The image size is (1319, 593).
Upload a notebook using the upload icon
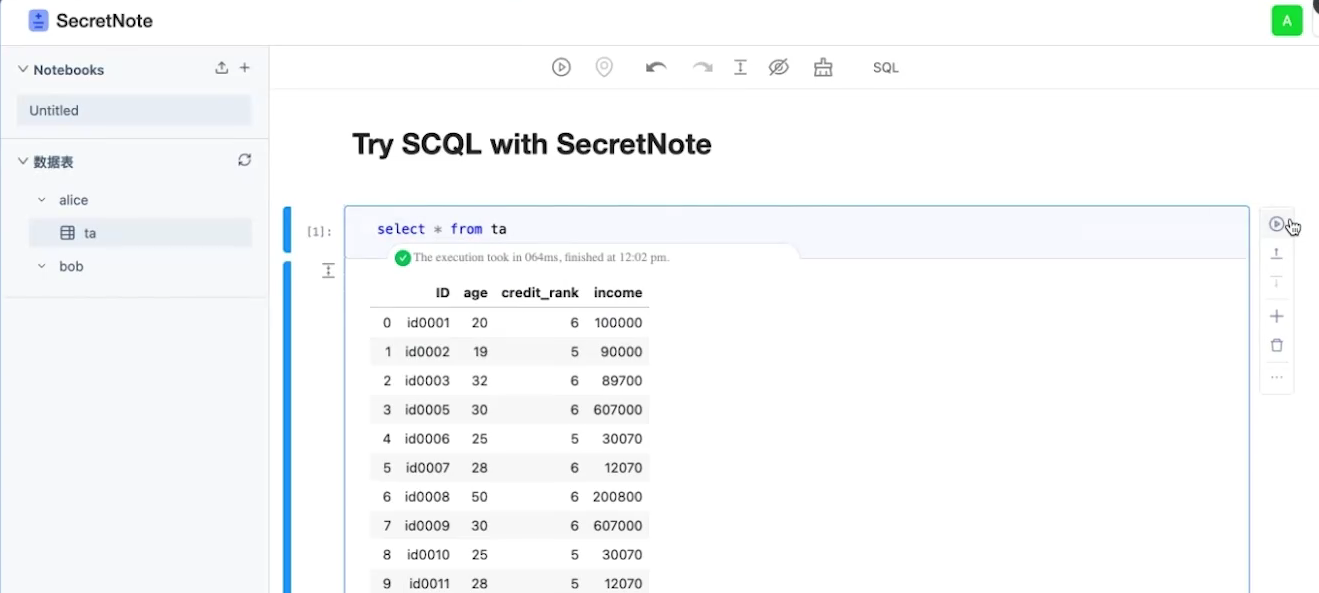222,68
